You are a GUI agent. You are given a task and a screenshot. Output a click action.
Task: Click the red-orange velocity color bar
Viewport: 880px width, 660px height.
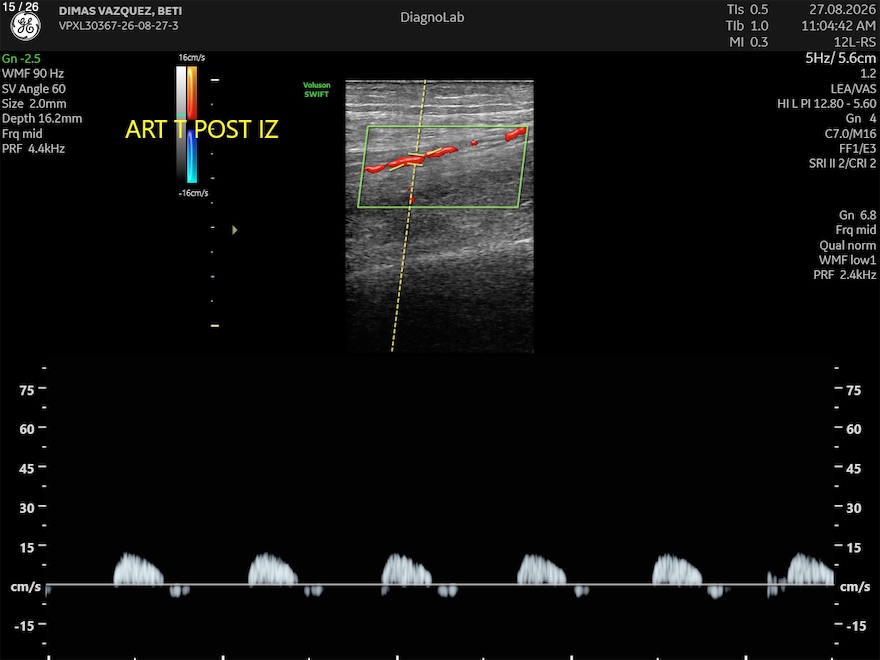pos(192,93)
